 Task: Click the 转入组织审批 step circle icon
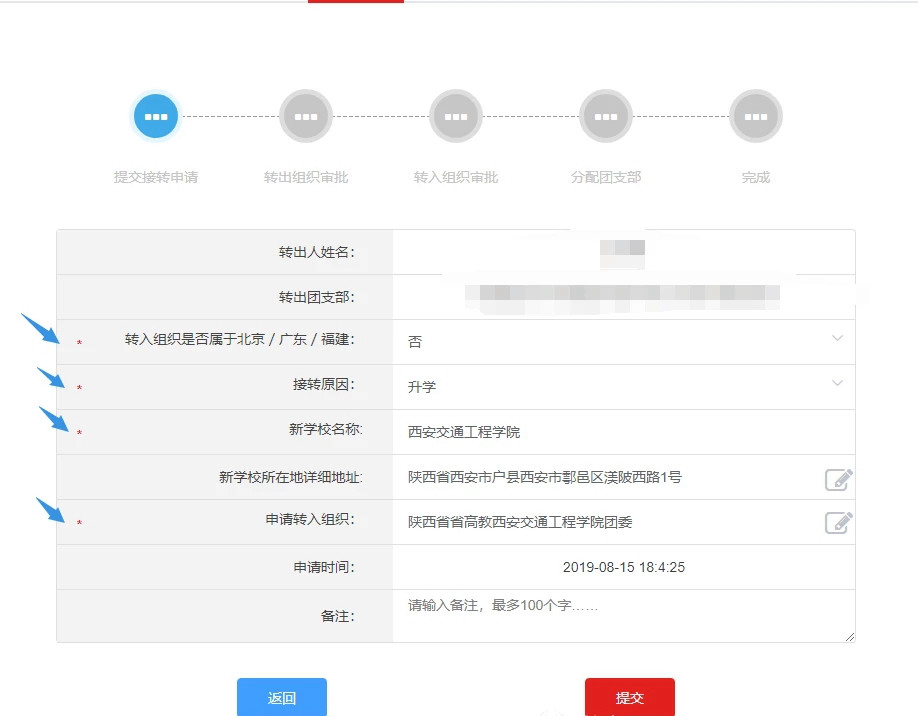point(455,116)
